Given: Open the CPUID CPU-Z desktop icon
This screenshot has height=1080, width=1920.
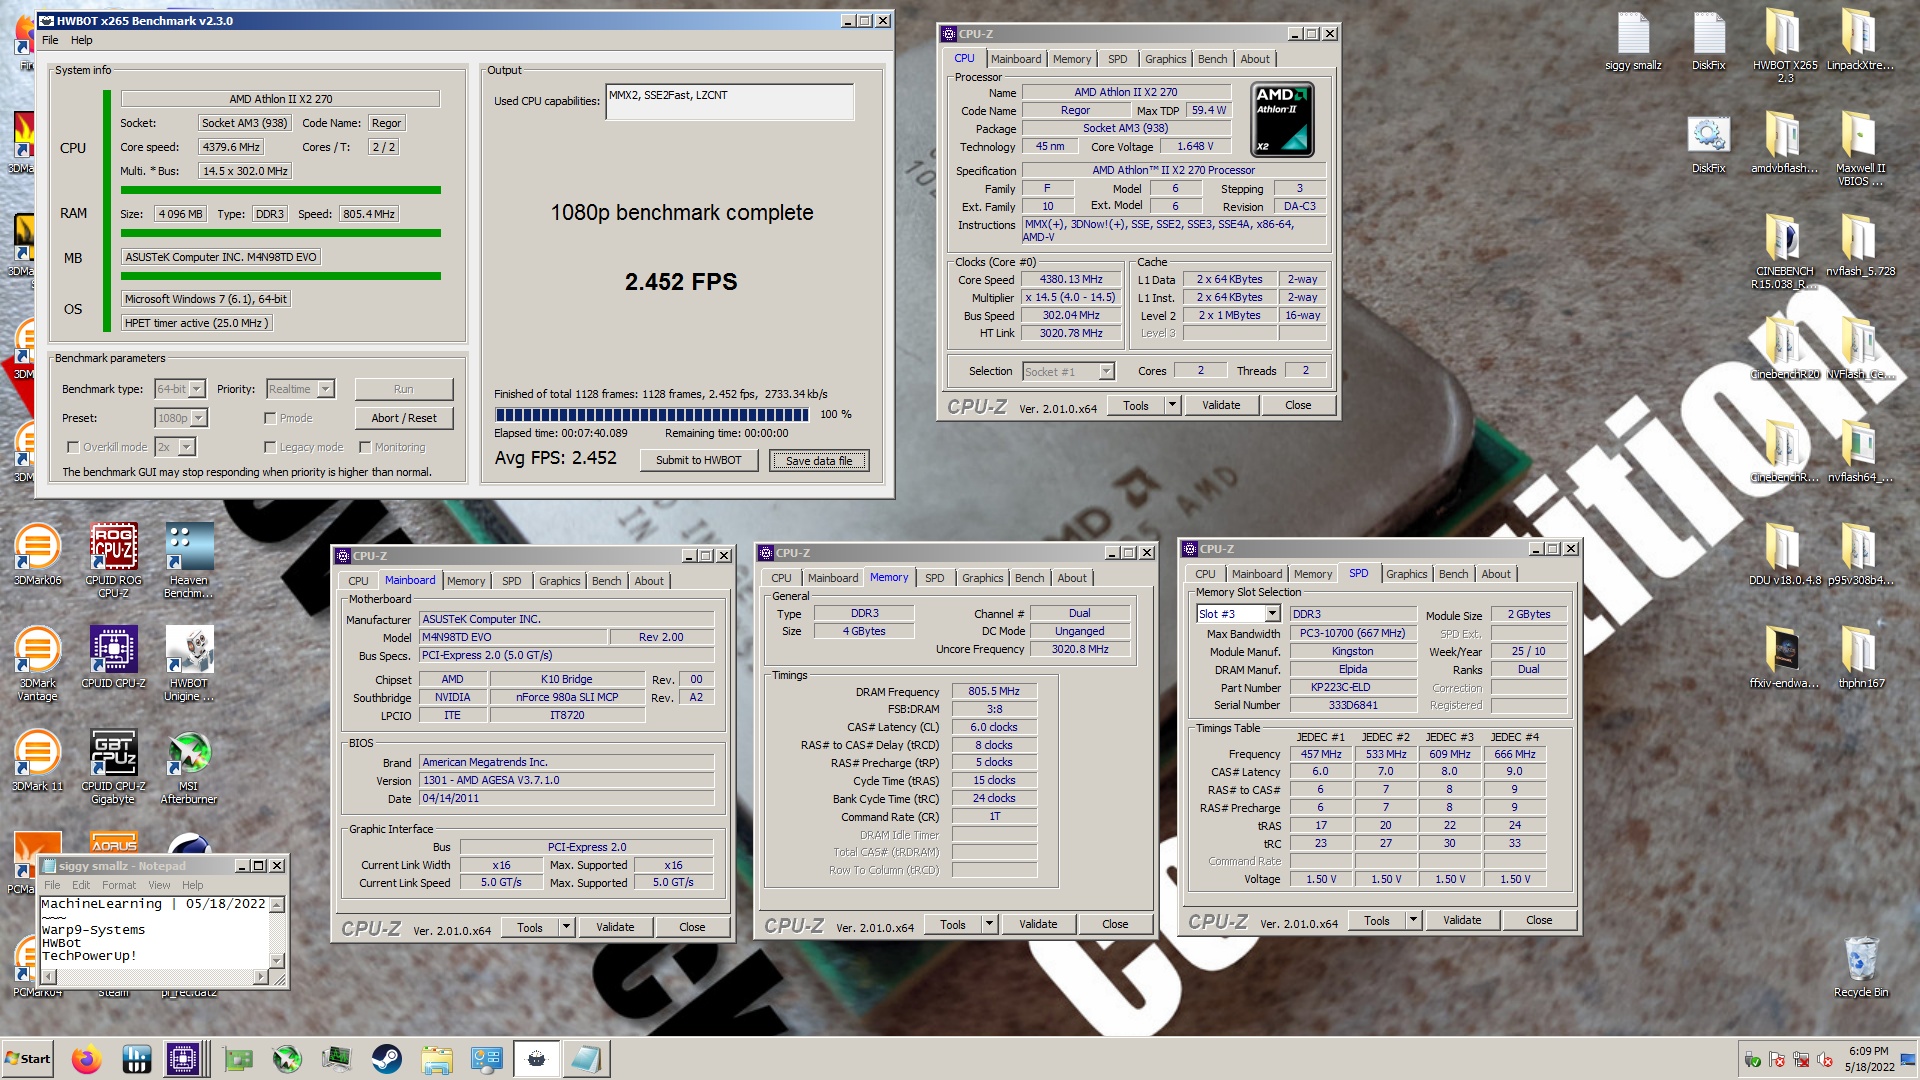Looking at the screenshot, I should pyautogui.click(x=114, y=657).
